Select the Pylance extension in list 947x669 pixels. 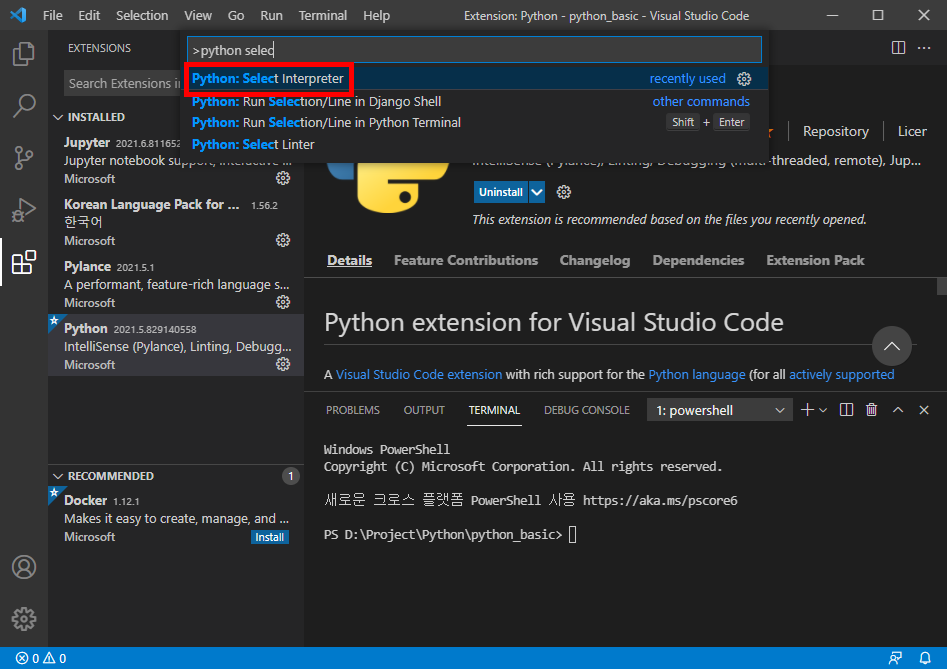[x=176, y=284]
